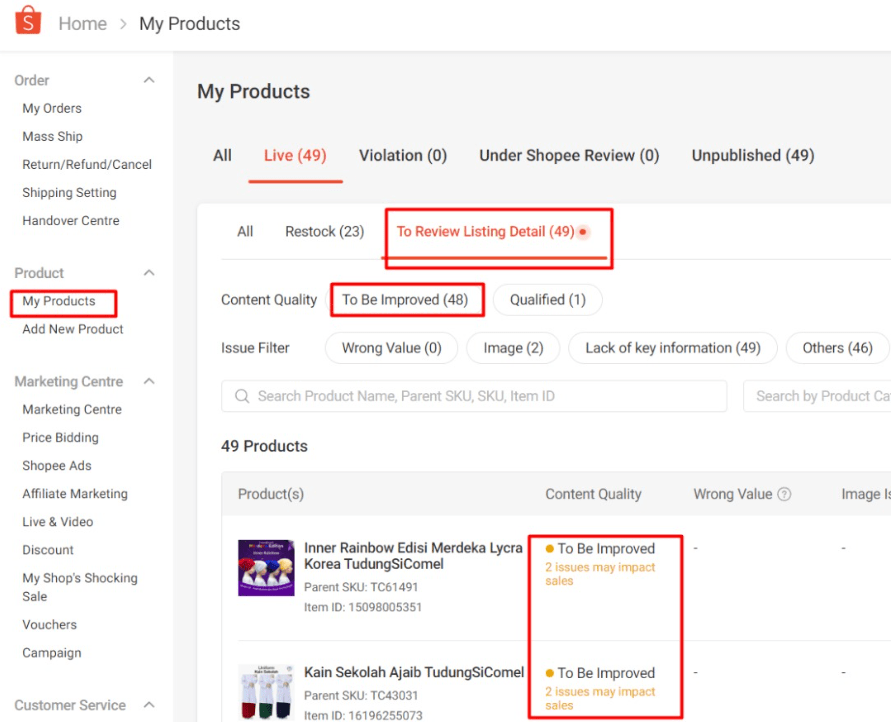This screenshot has height=722, width=891.
Task: Switch to Under Shopee Review (0) tab
Action: 569,156
